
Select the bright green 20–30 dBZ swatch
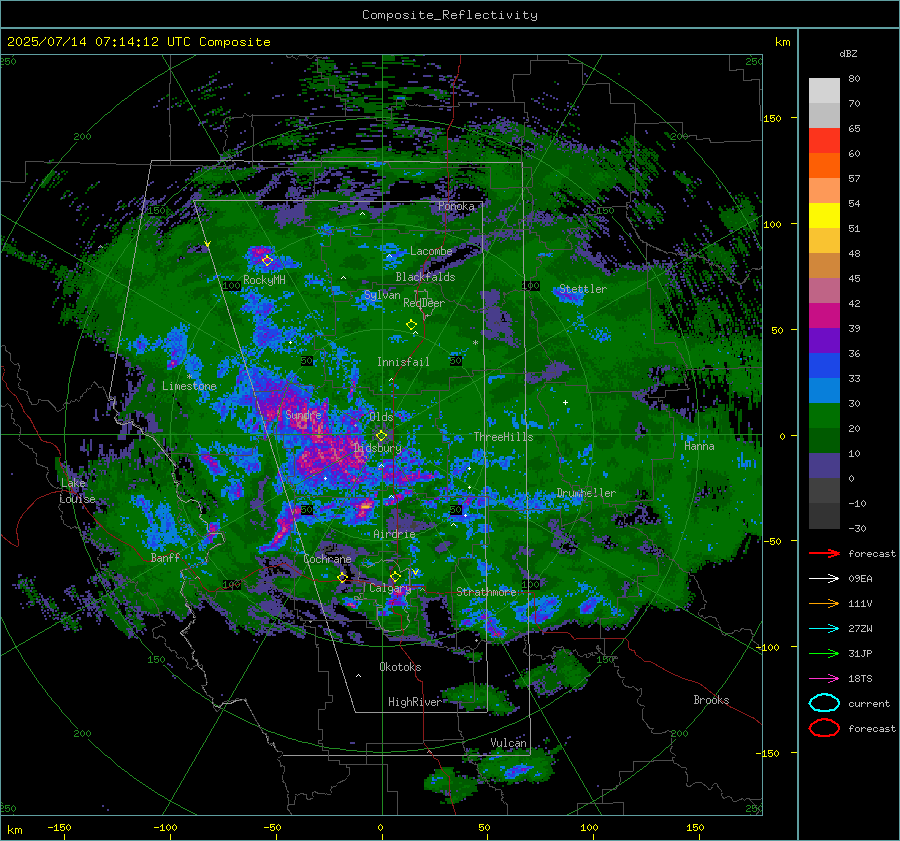824,416
